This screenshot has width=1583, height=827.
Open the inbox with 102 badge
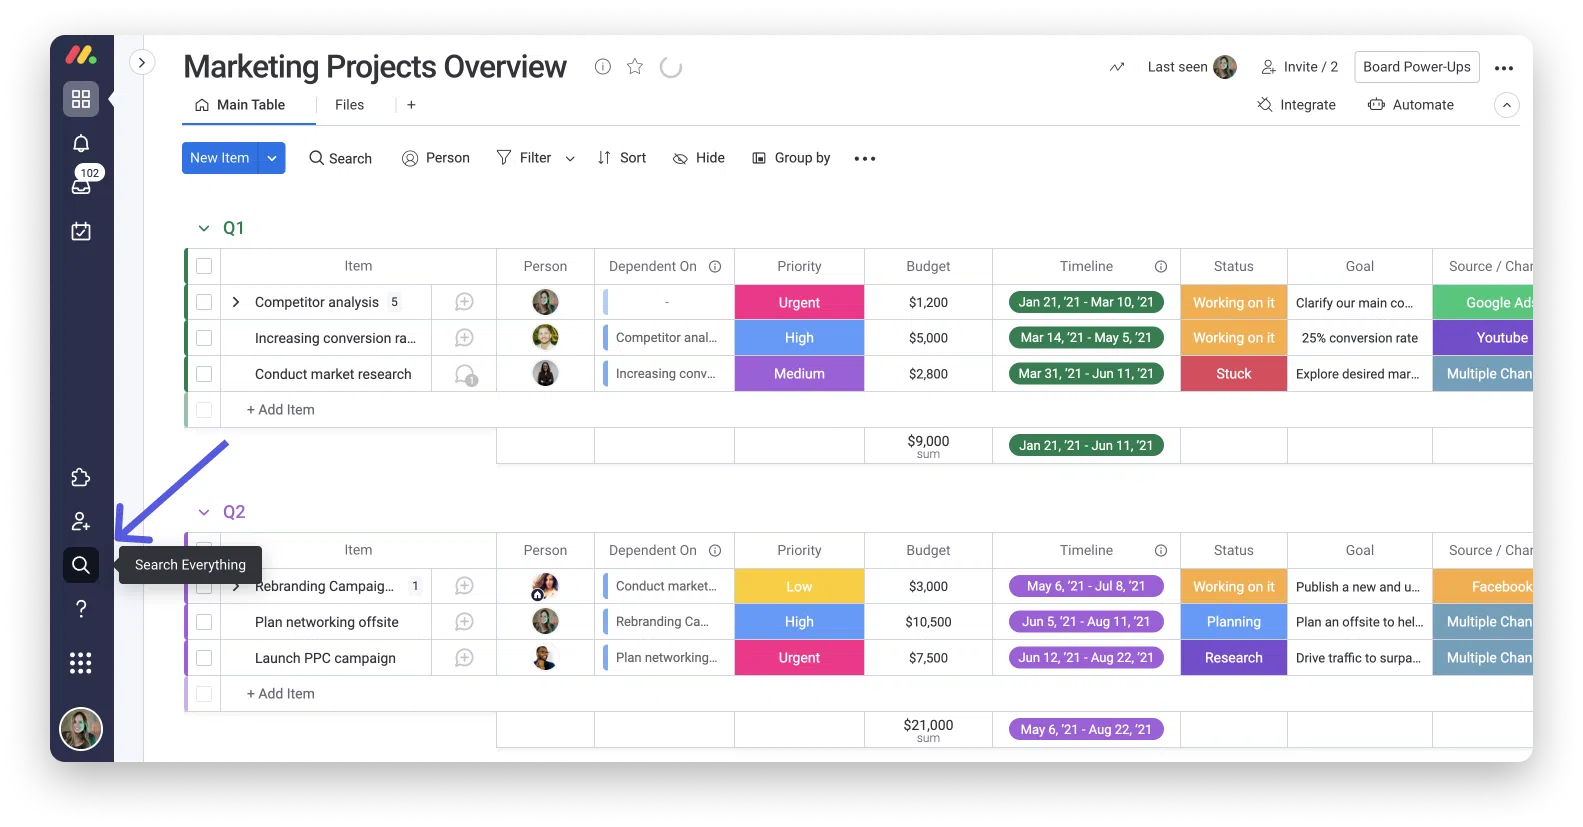[x=81, y=185]
